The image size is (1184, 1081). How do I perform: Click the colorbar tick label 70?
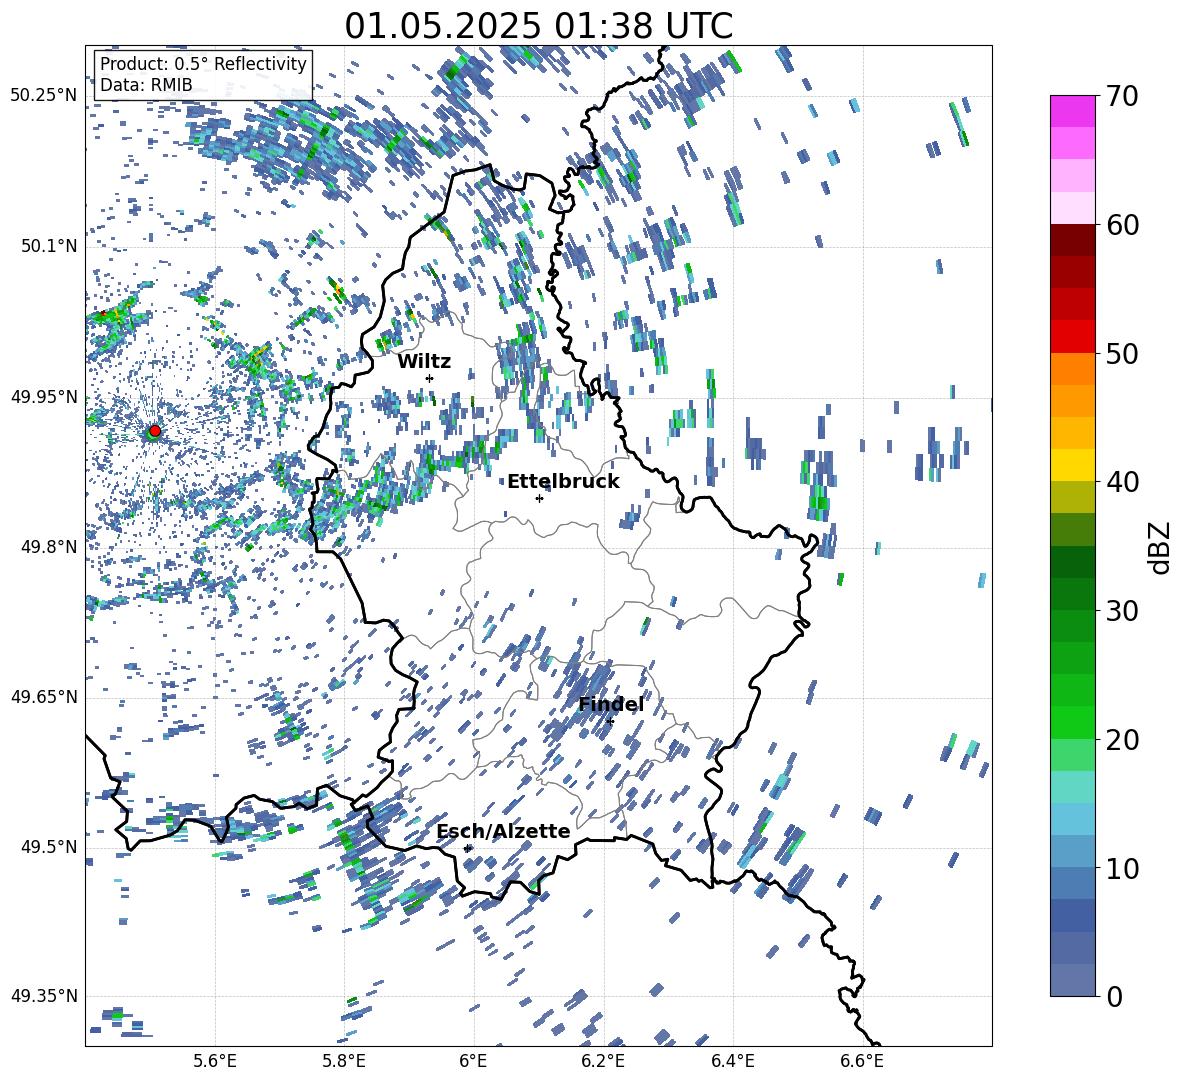tap(1122, 96)
